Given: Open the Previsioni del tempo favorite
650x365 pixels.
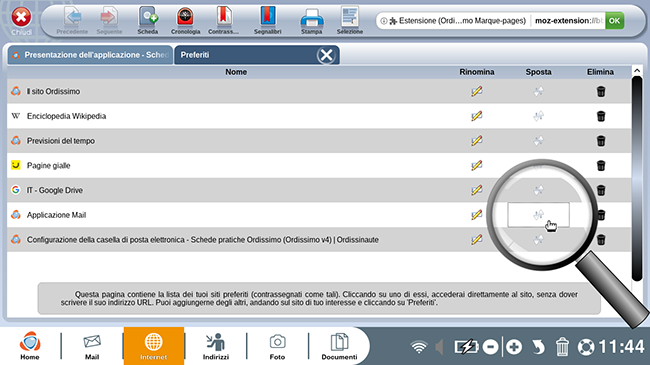Looking at the screenshot, I should [61, 141].
